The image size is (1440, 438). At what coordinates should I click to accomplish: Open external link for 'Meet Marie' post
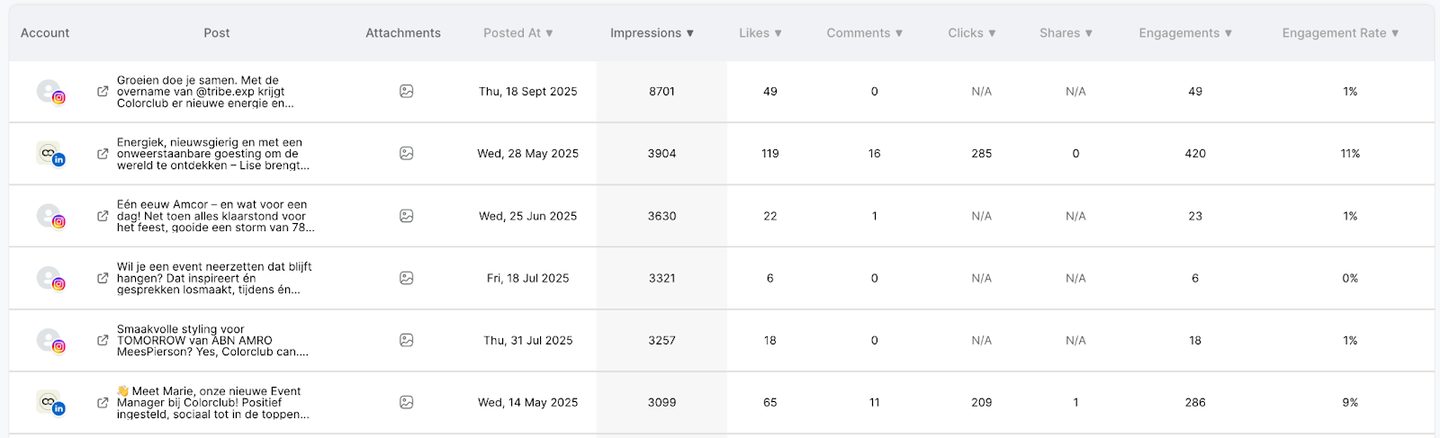click(103, 403)
